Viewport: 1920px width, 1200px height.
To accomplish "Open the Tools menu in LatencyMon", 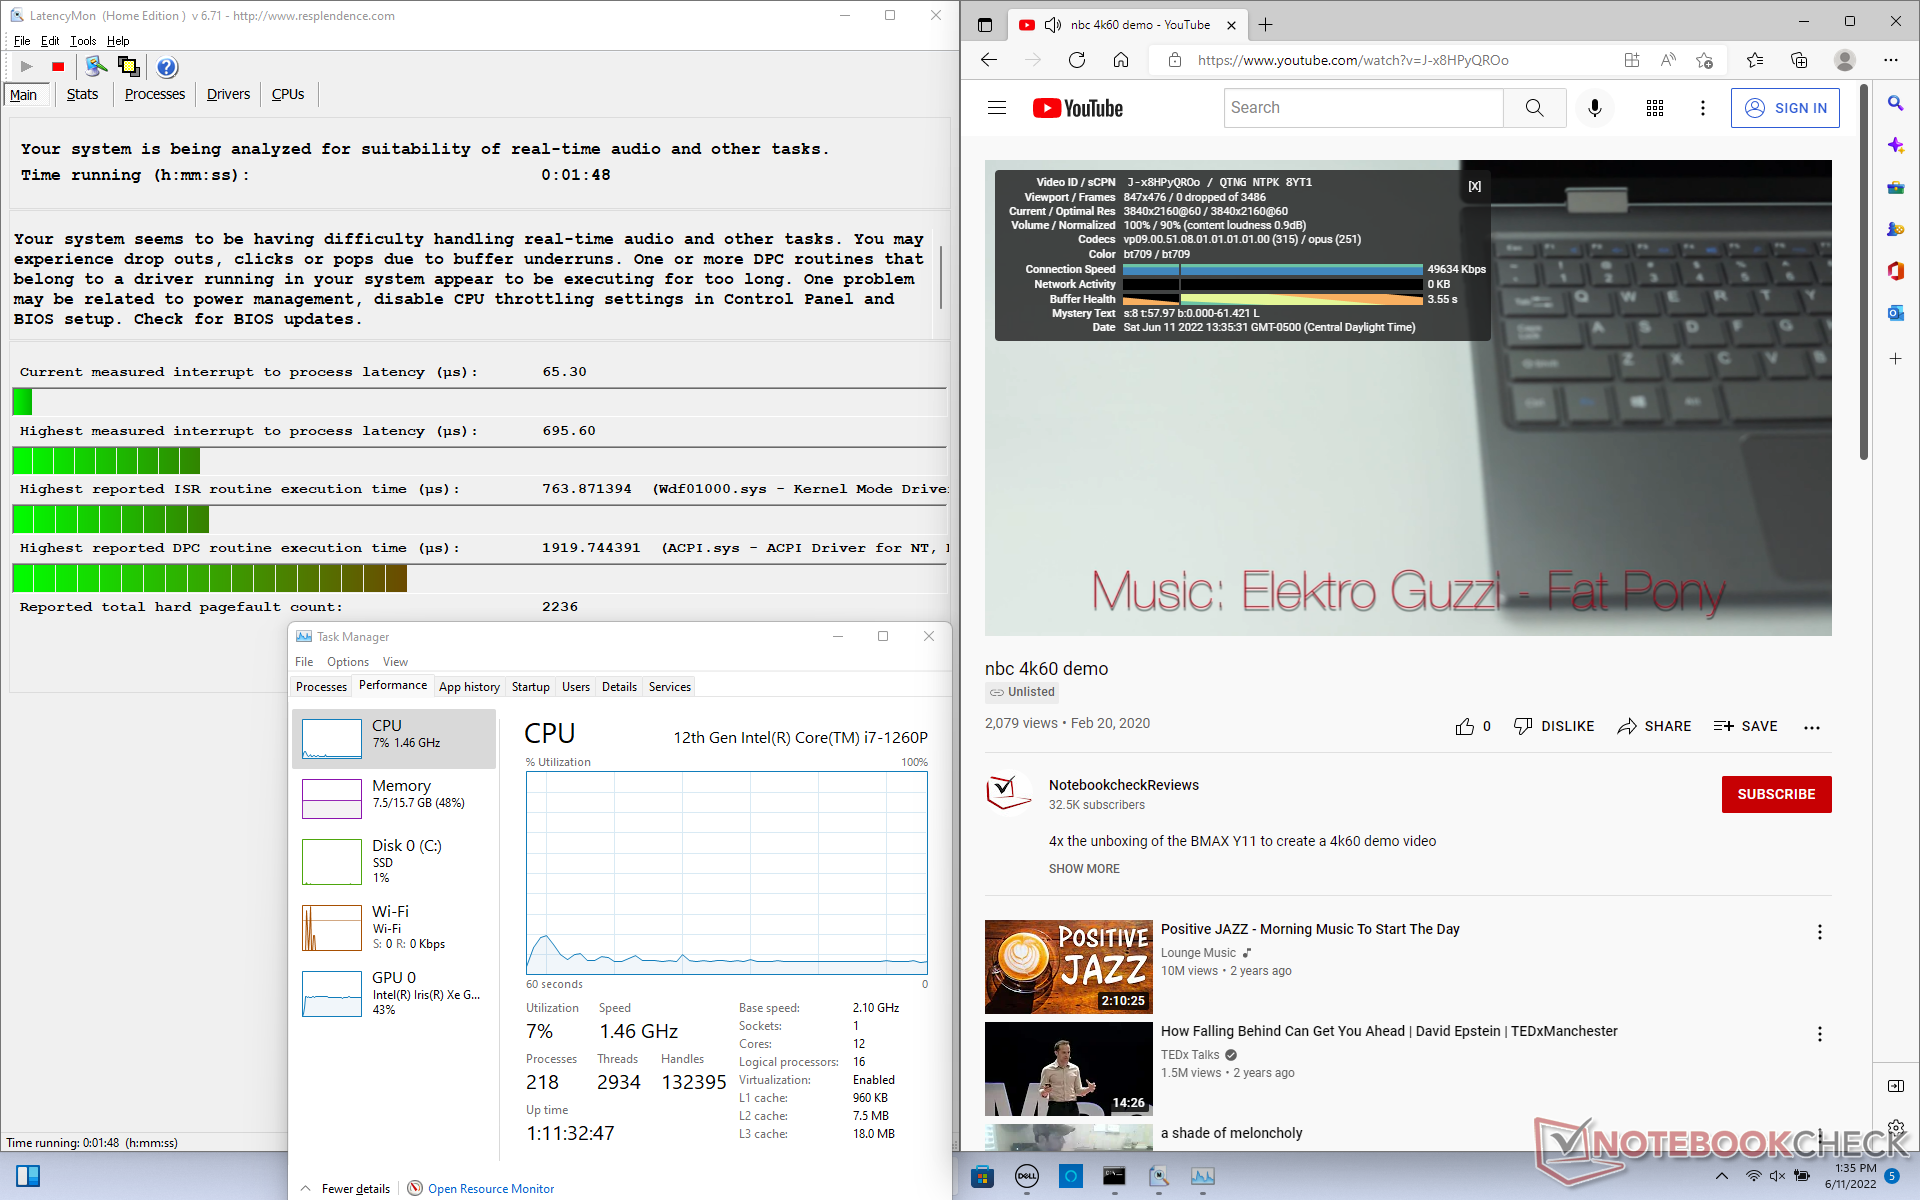I will point(83,41).
